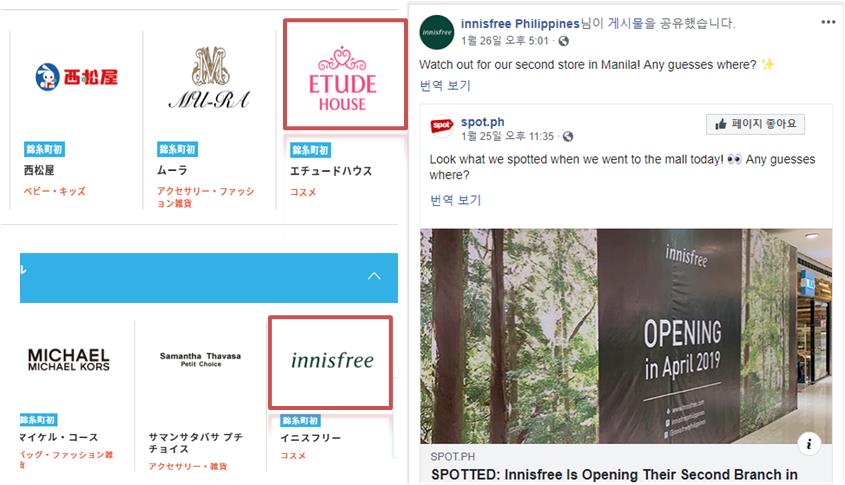Open the SPOTTED Innisfree article headline
Image resolution: width=845 pixels, height=485 pixels.
tap(614, 475)
